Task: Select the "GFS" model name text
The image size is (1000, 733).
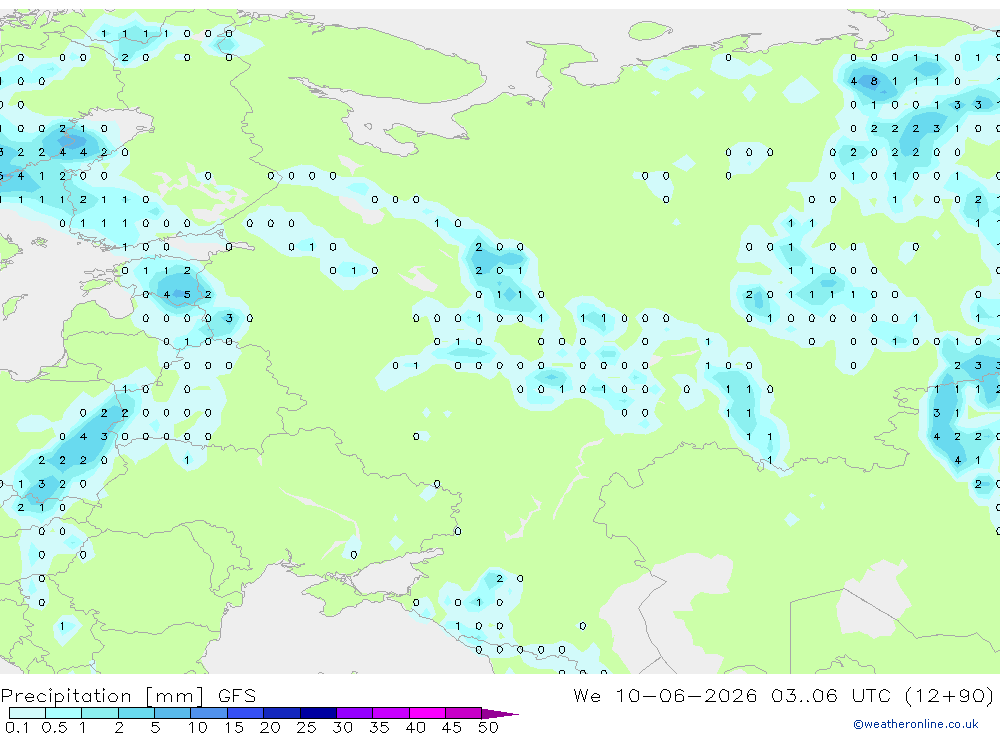Action: click(237, 695)
